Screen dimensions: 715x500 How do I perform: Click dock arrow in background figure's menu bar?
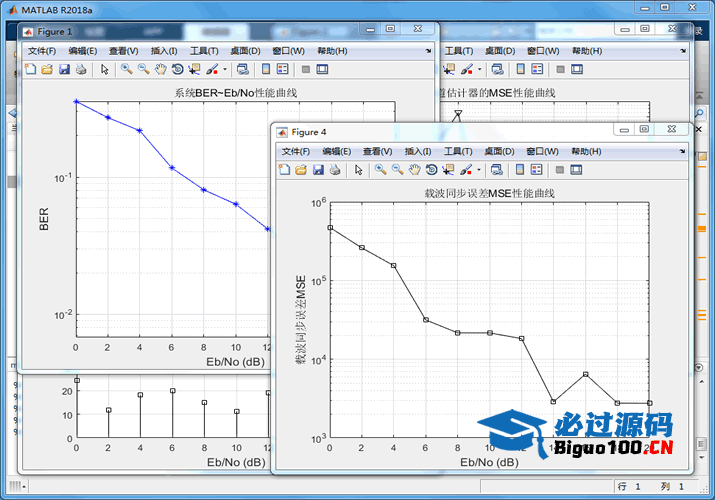click(x=683, y=51)
